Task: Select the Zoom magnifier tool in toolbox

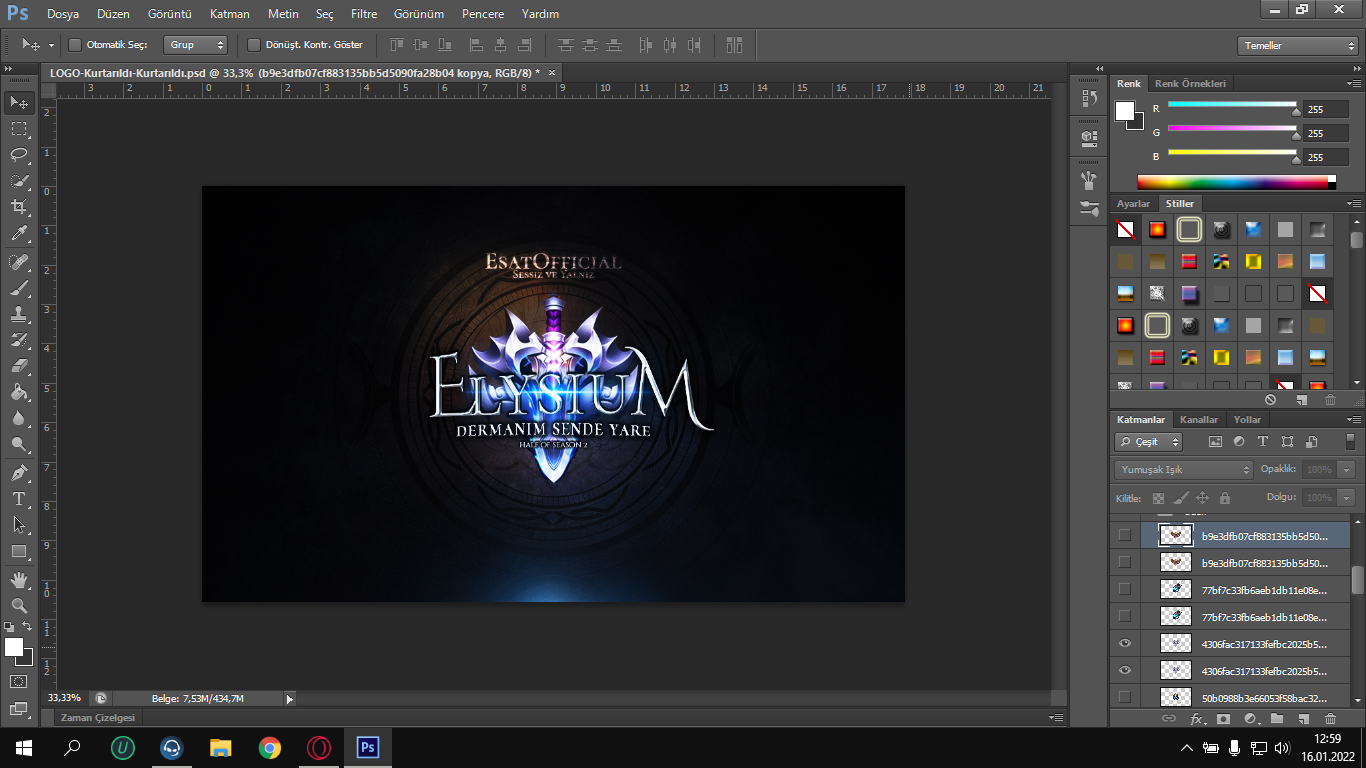Action: [19, 605]
